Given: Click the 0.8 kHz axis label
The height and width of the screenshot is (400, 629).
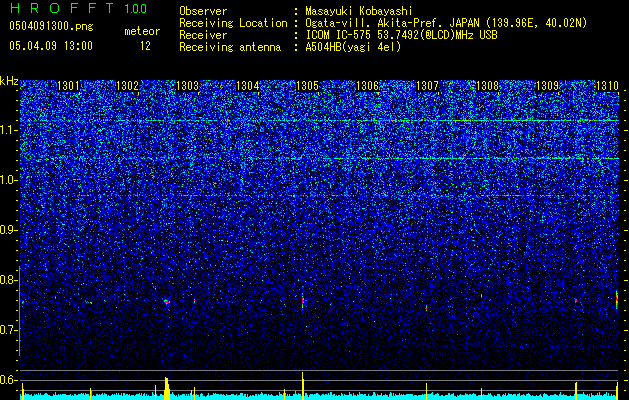Looking at the screenshot, I should tap(9, 280).
